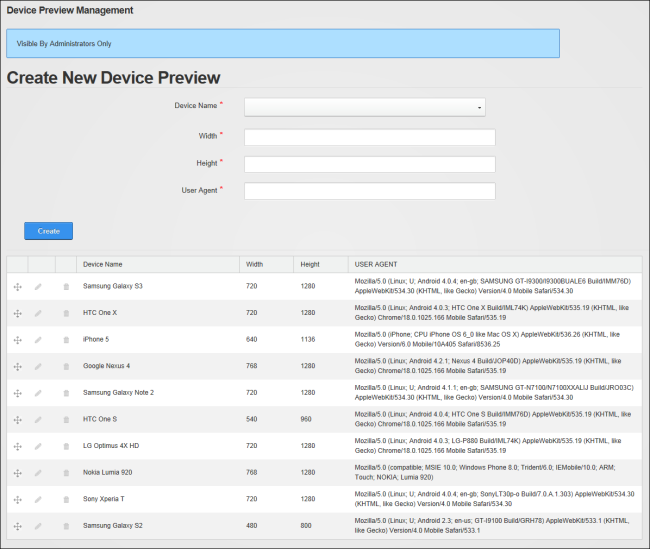Click the Samsung Galaxy S2 width value 480
The height and width of the screenshot is (549, 650).
coord(252,525)
